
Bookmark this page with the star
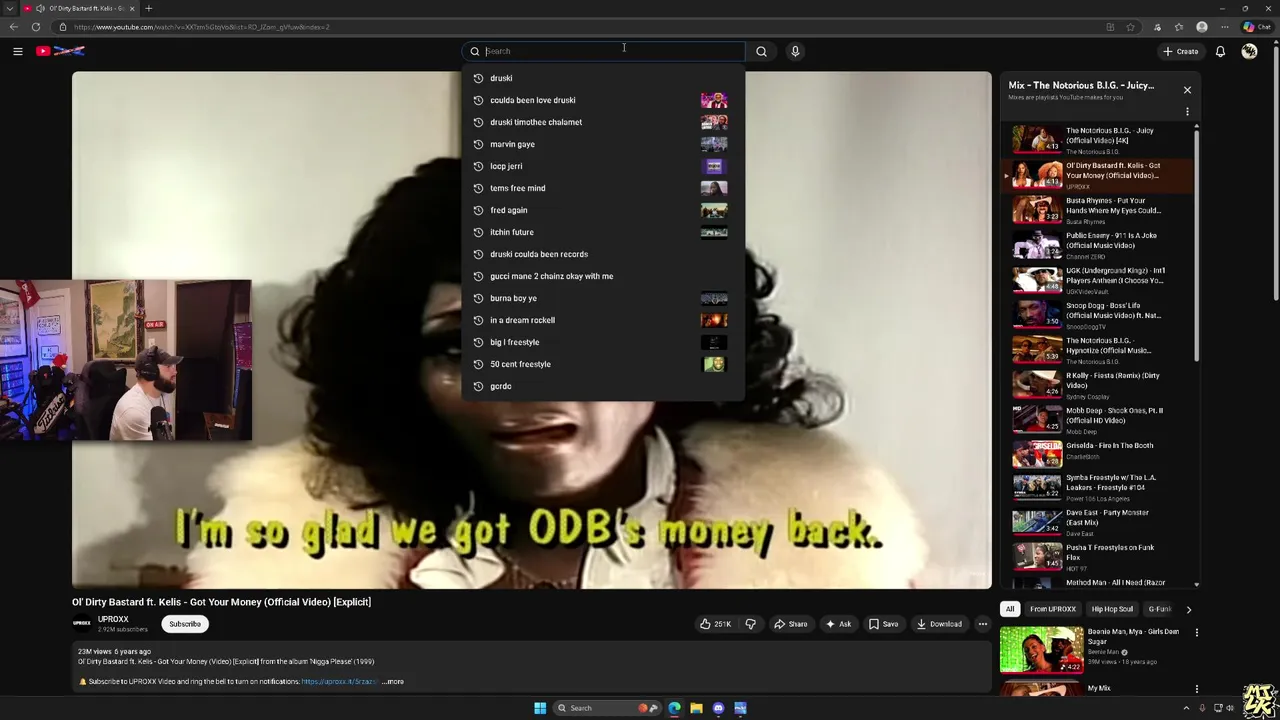(x=1131, y=27)
